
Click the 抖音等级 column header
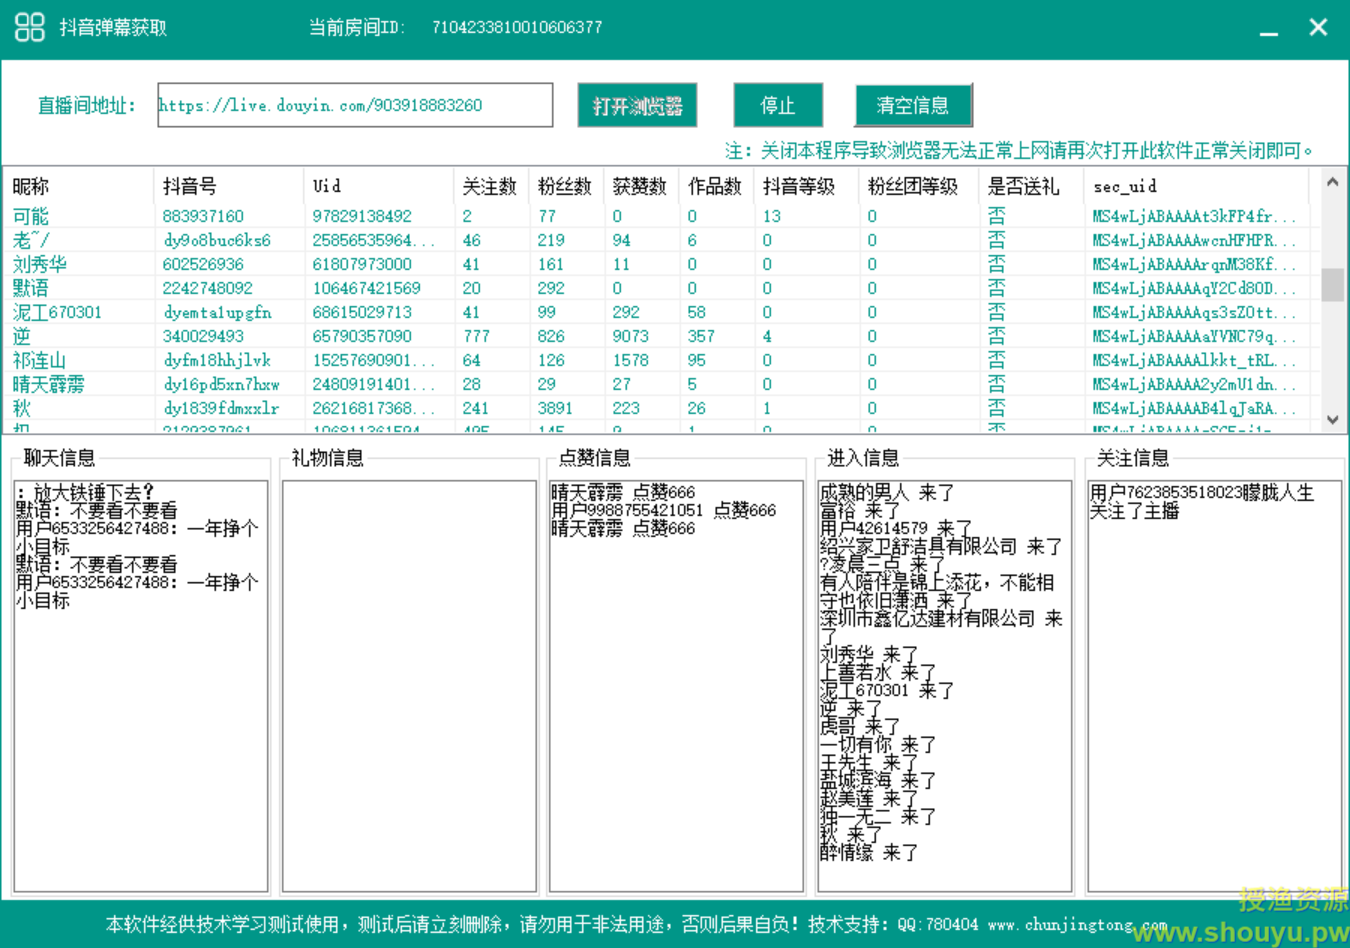[x=806, y=186]
